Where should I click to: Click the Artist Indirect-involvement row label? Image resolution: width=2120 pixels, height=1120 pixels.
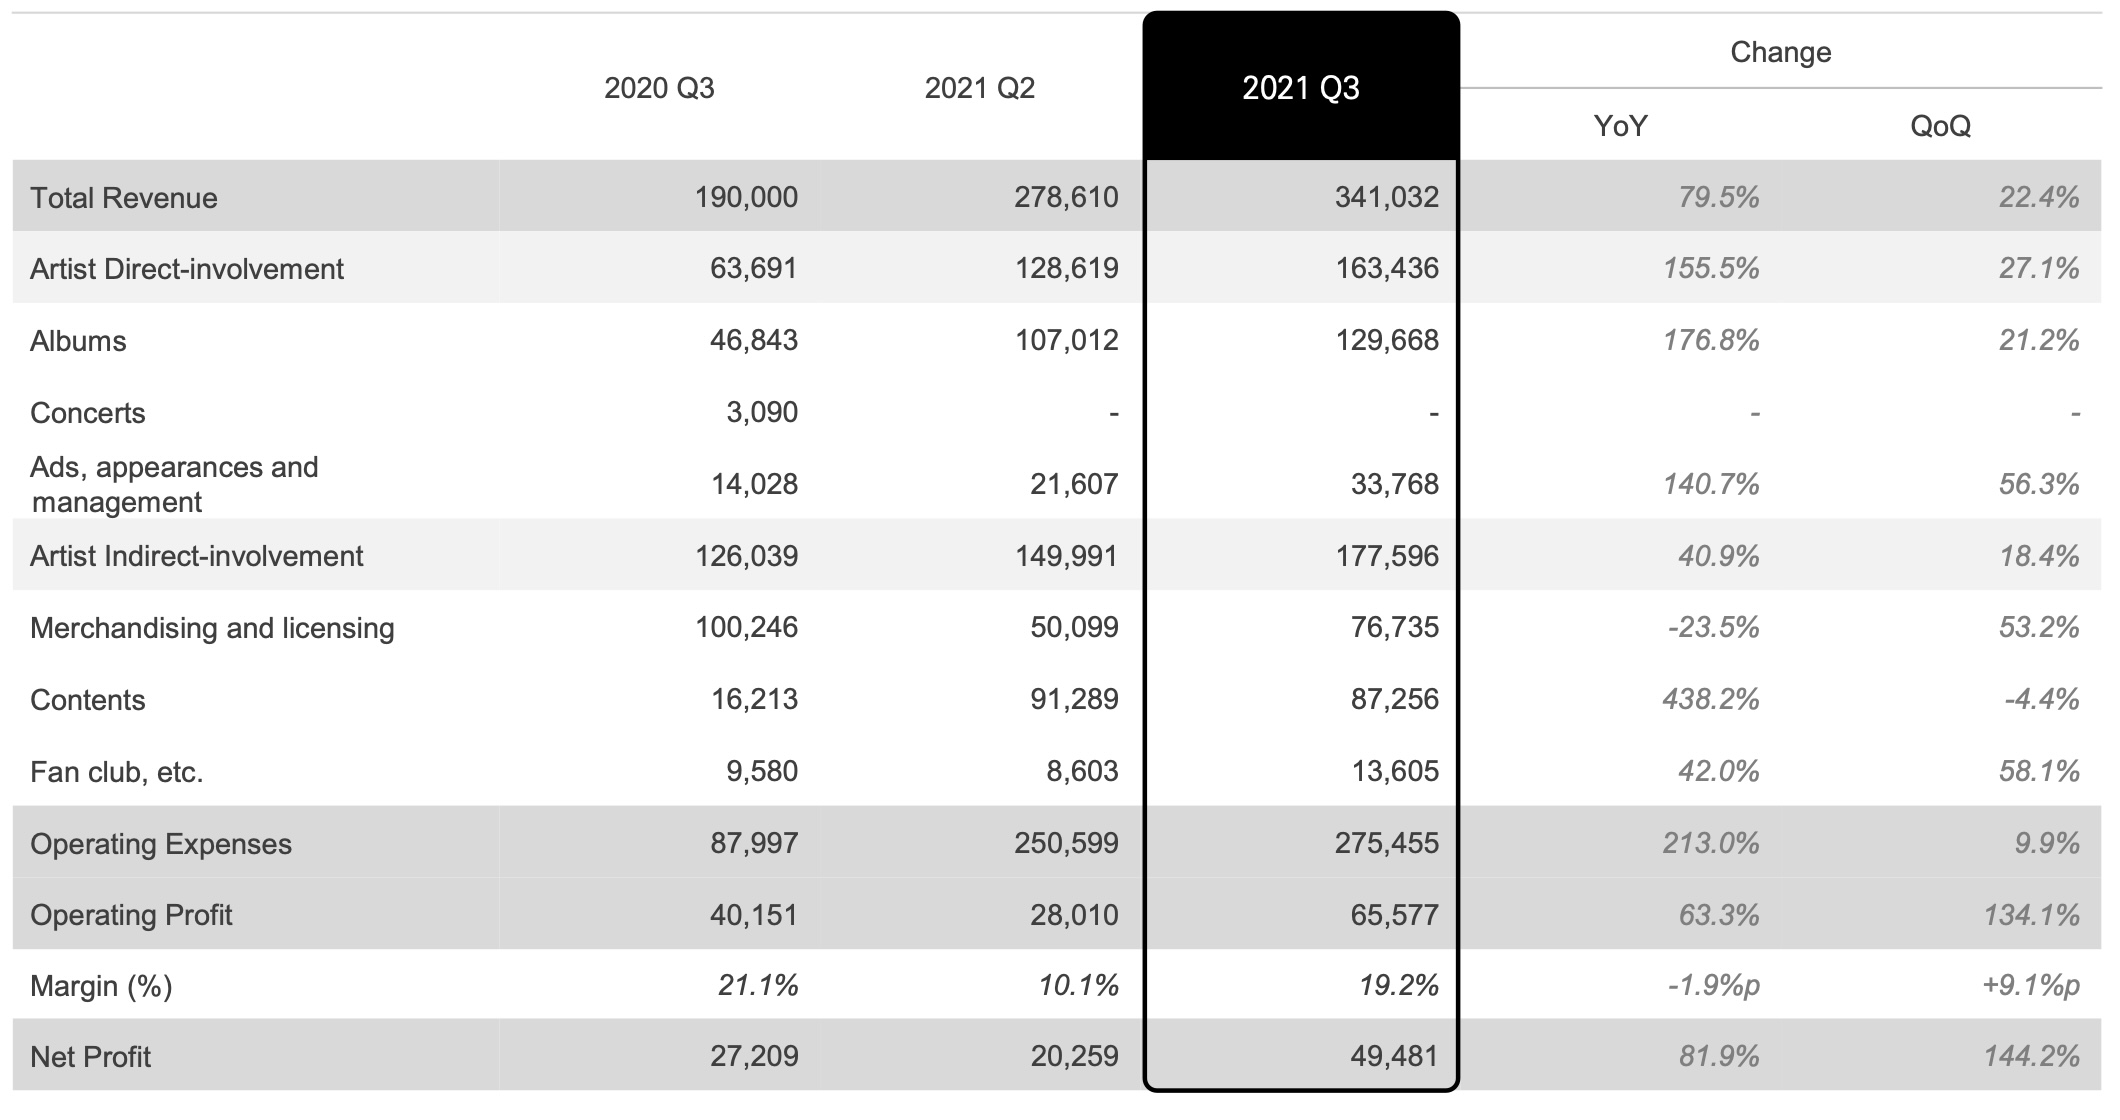197,556
